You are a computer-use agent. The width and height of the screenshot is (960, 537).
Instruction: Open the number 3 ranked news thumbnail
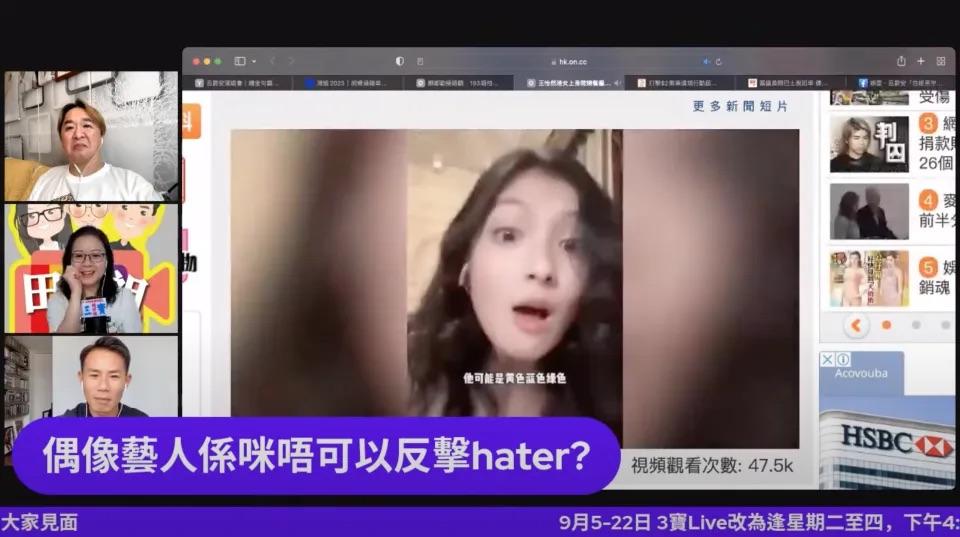pyautogui.click(x=869, y=144)
